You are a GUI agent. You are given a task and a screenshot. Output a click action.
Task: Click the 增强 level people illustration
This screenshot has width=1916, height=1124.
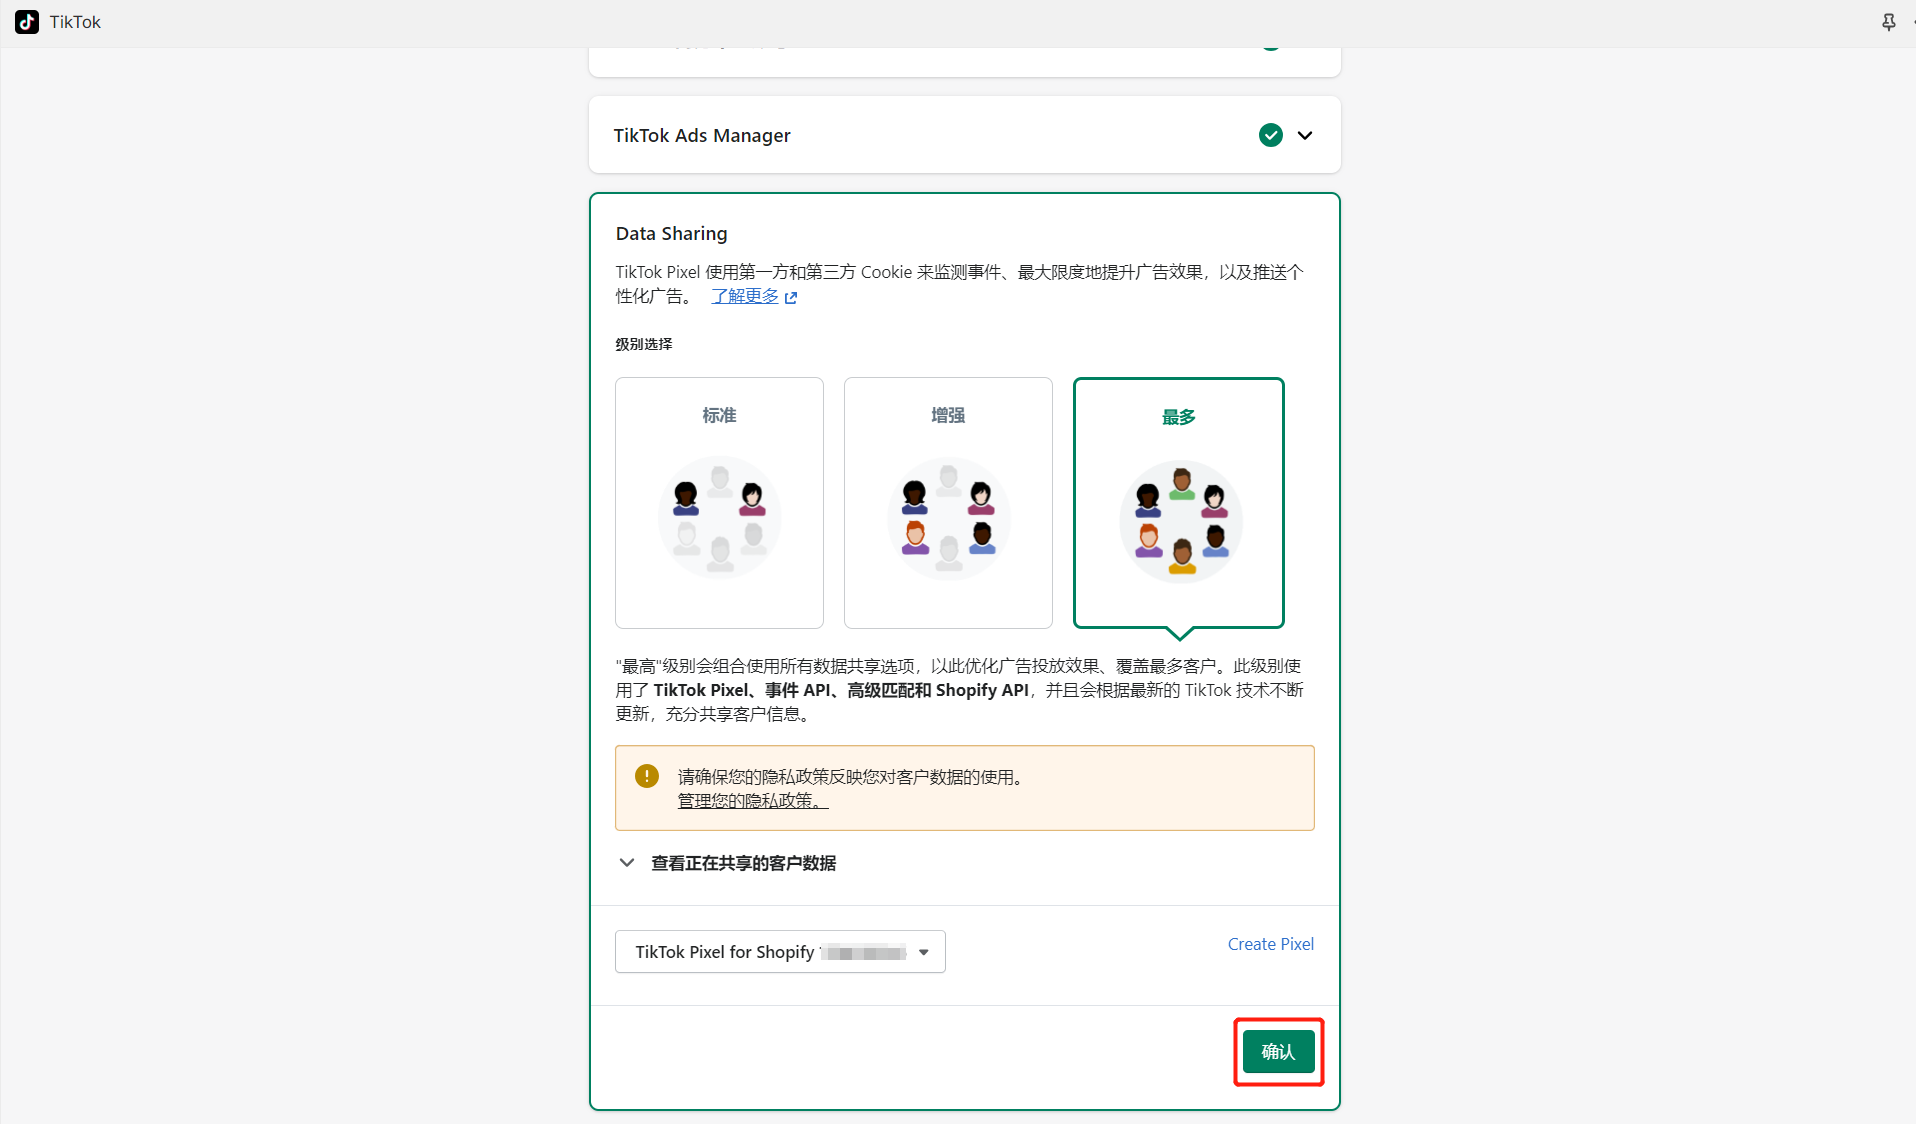[x=949, y=518]
